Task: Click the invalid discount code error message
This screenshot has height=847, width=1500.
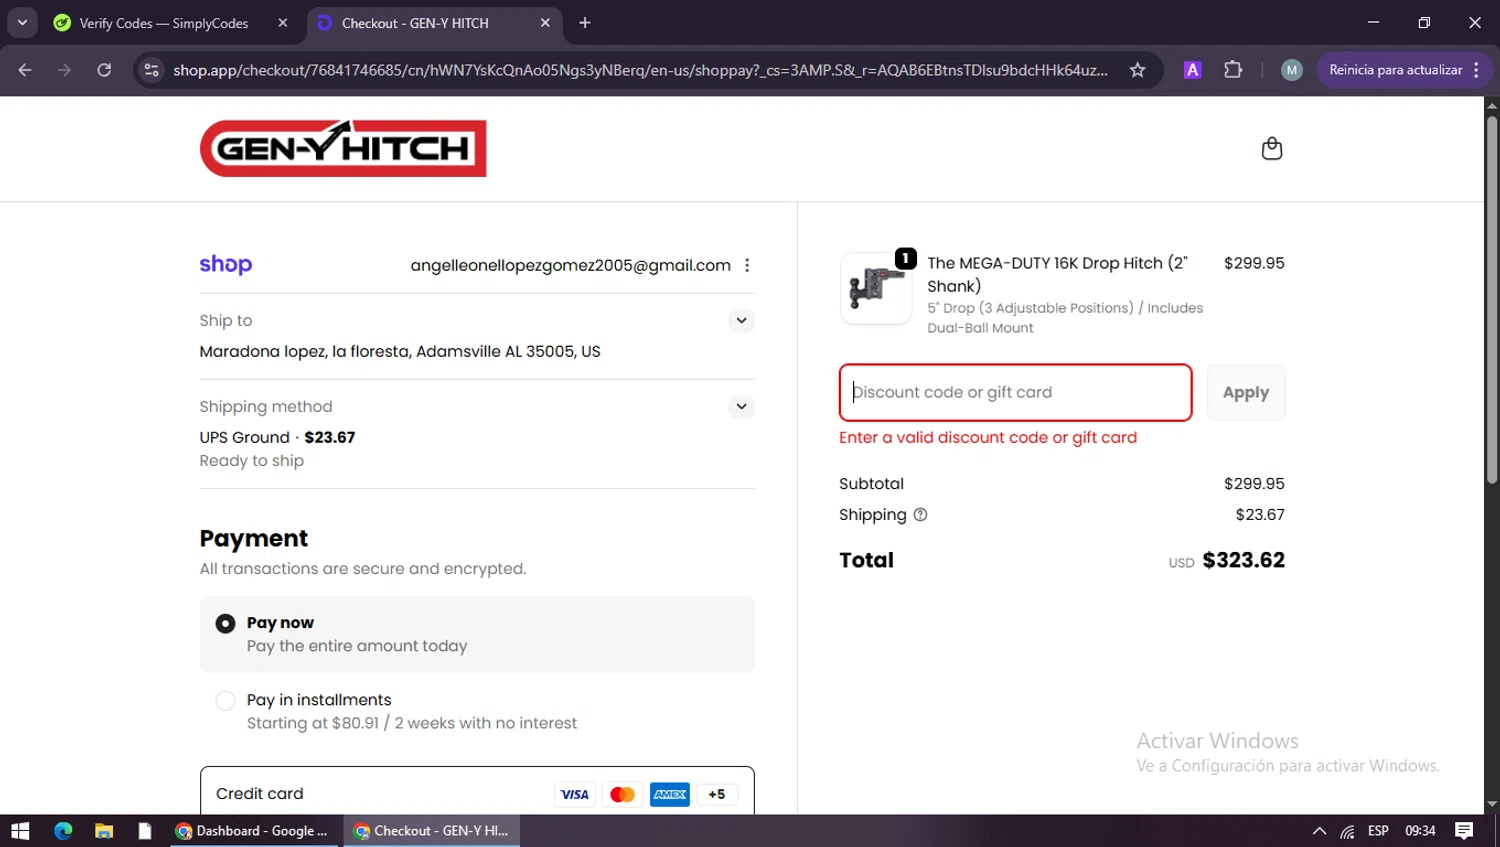Action: (x=988, y=437)
